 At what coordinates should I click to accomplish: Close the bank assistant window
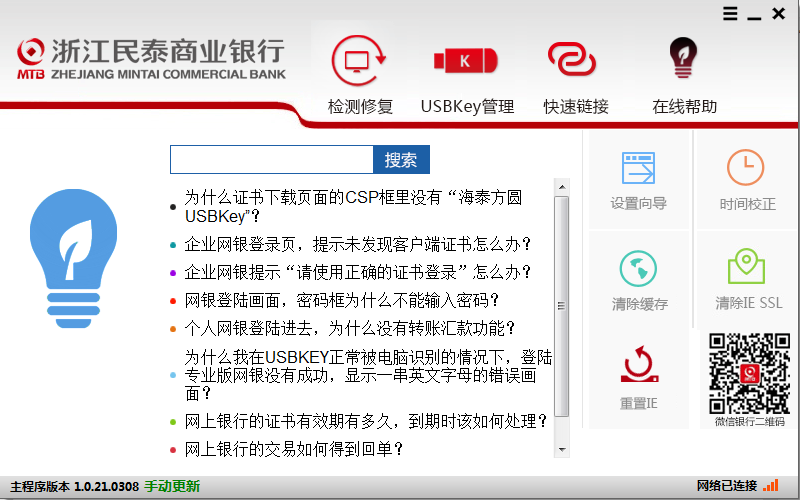click(x=779, y=13)
